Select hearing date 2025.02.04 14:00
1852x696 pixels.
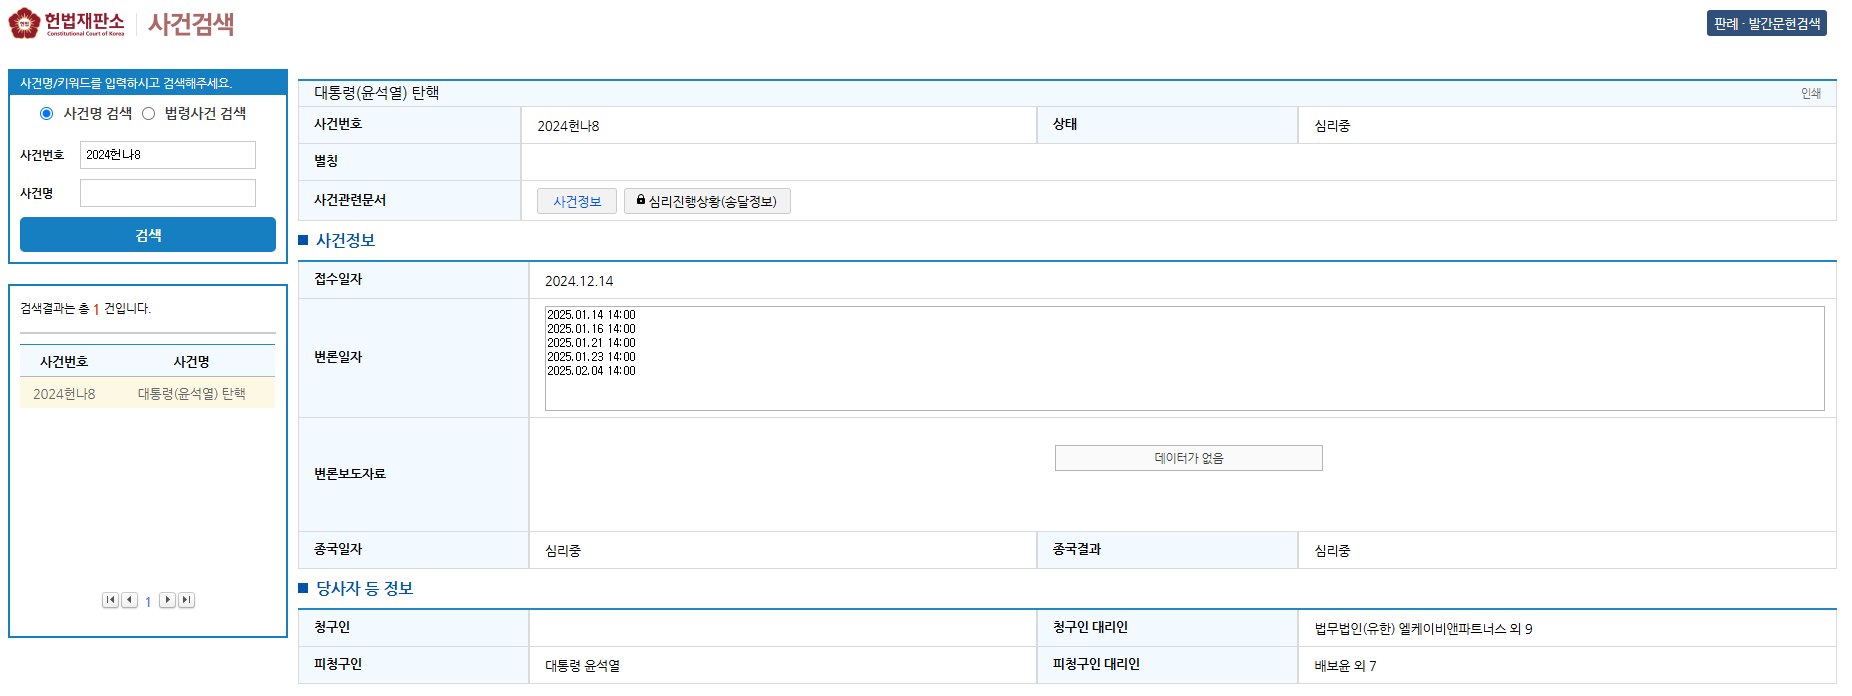click(591, 371)
